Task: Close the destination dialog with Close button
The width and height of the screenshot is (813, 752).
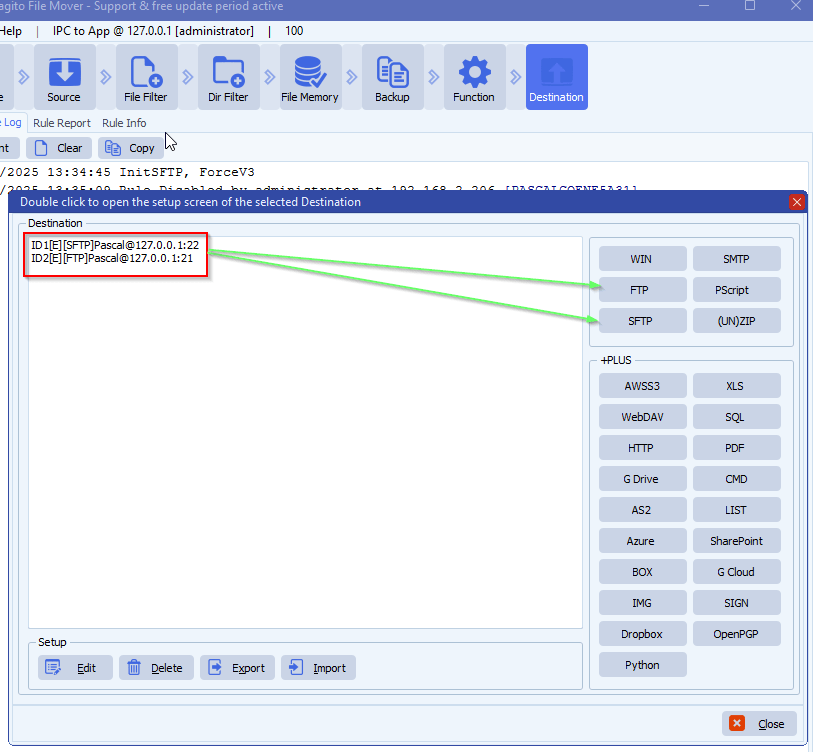Action: [x=759, y=723]
